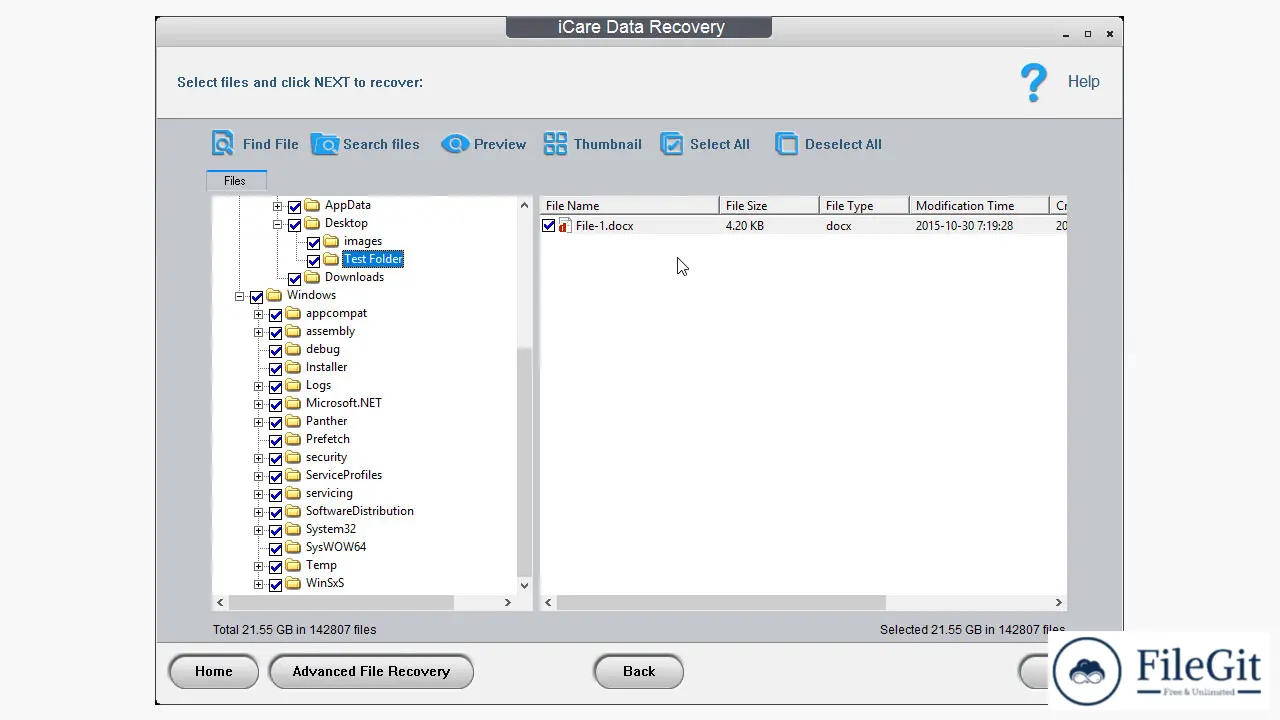Click the folder tree vertical scrollbar thumb
The width and height of the screenshot is (1280, 720).
point(524,460)
